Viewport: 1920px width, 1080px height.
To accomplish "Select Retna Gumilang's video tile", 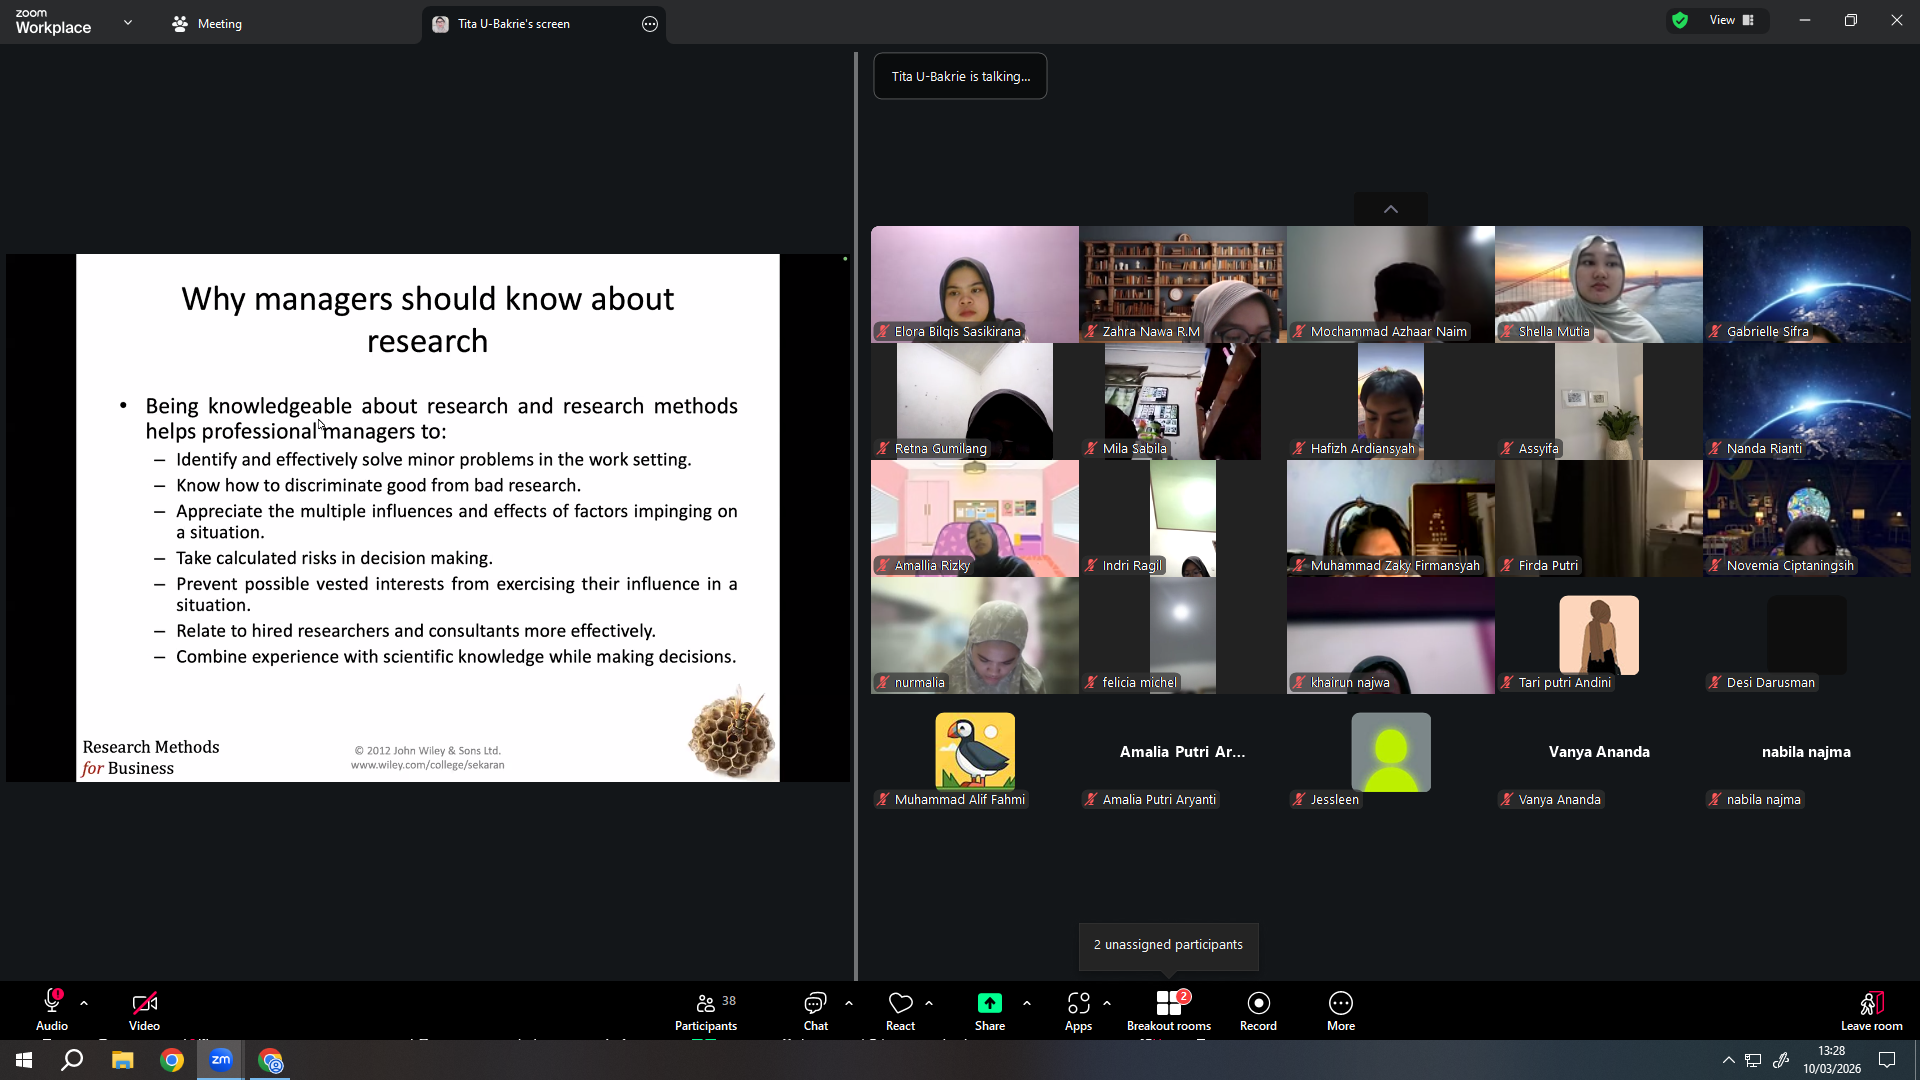I will pyautogui.click(x=975, y=401).
